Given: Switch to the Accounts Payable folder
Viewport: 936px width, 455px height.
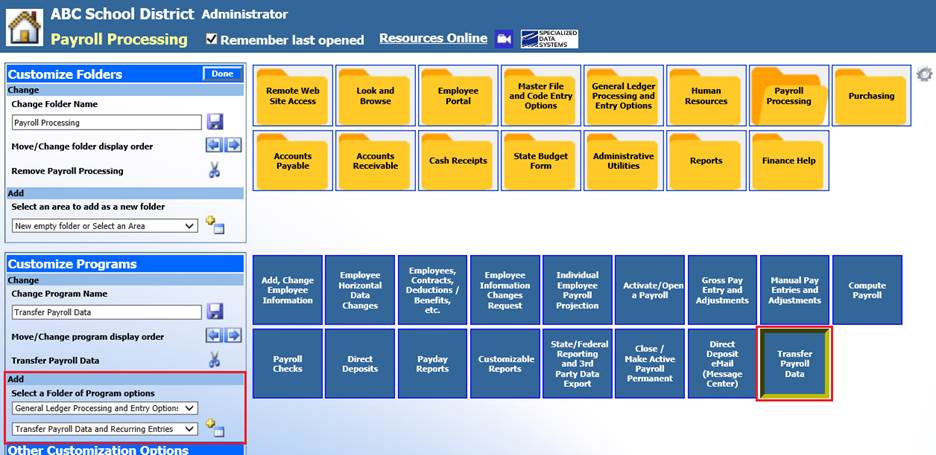Looking at the screenshot, I should pos(292,161).
